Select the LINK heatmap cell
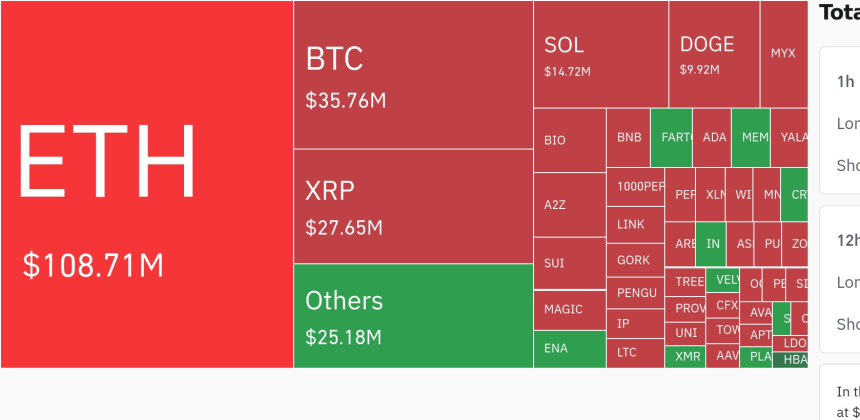 point(635,225)
